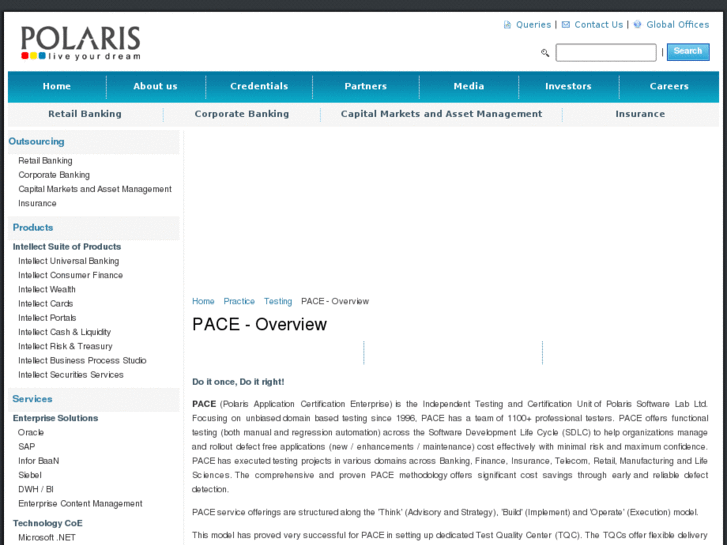Open the SAP service link
727x545 pixels.
[x=27, y=447]
